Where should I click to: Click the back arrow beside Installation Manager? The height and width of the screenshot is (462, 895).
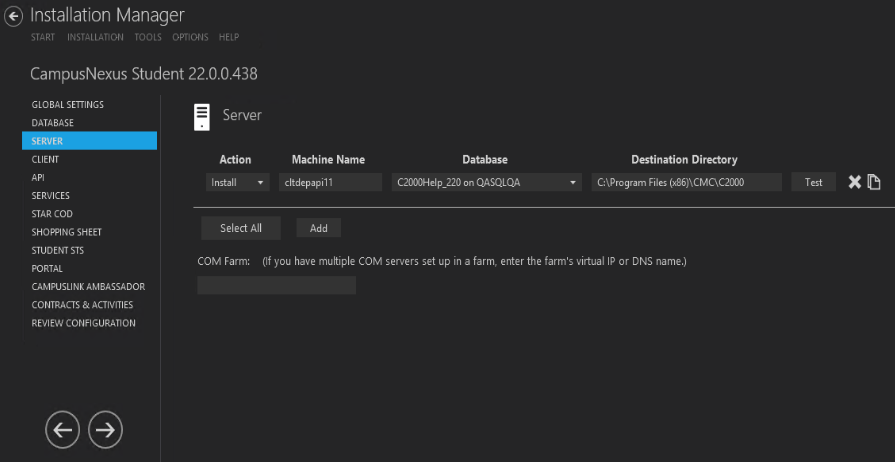(x=14, y=17)
